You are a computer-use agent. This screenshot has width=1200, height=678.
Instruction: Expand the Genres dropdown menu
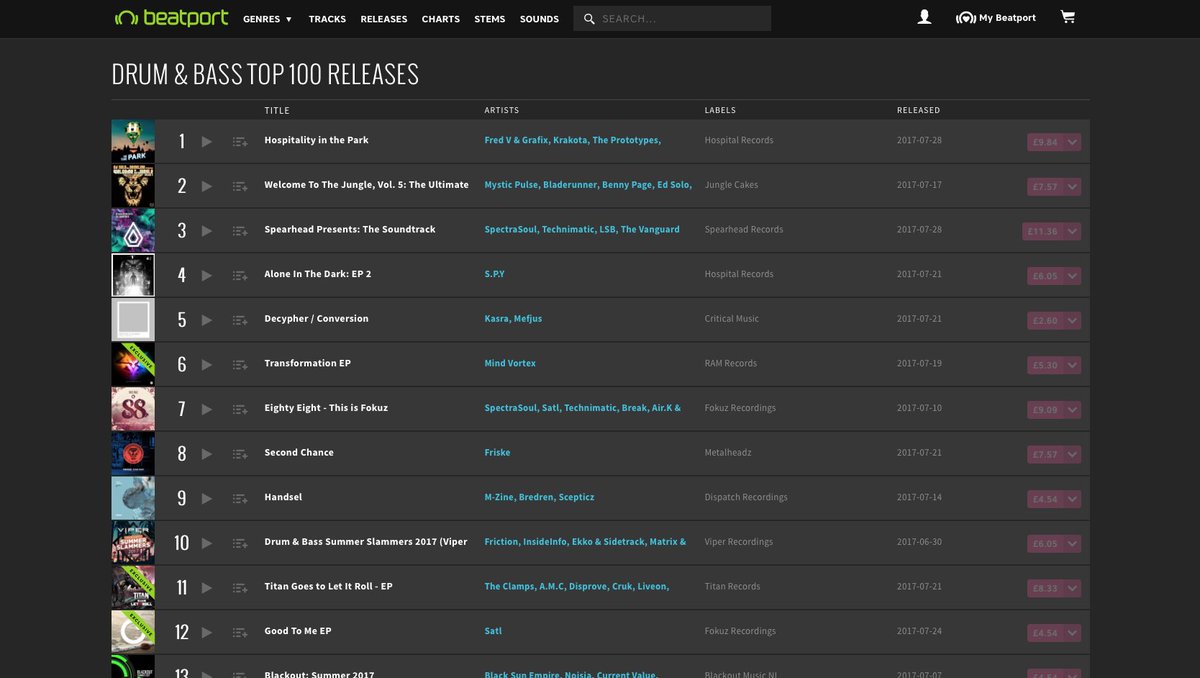[x=267, y=19]
